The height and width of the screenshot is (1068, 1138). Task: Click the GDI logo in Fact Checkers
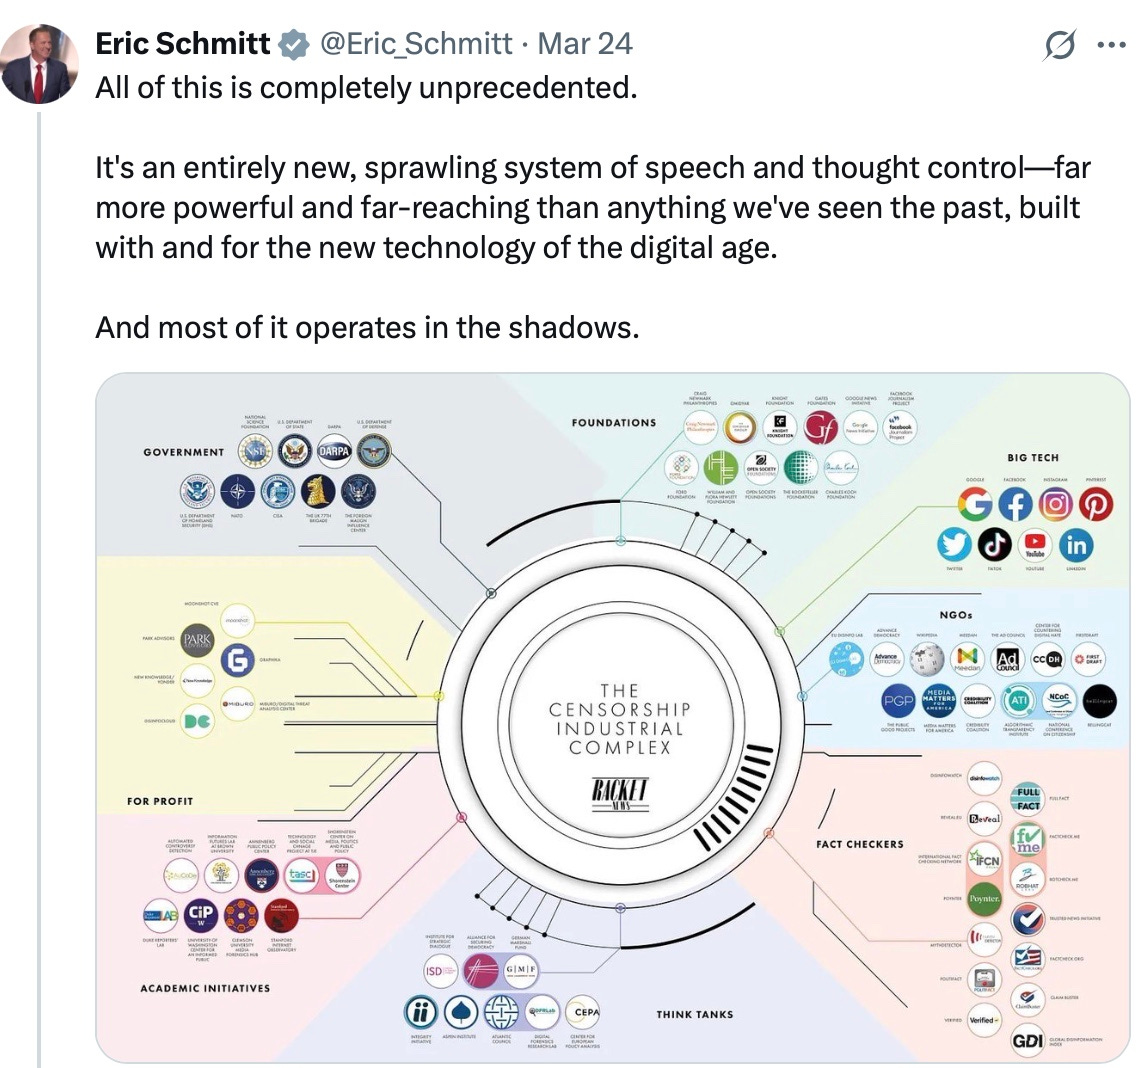click(1028, 1041)
